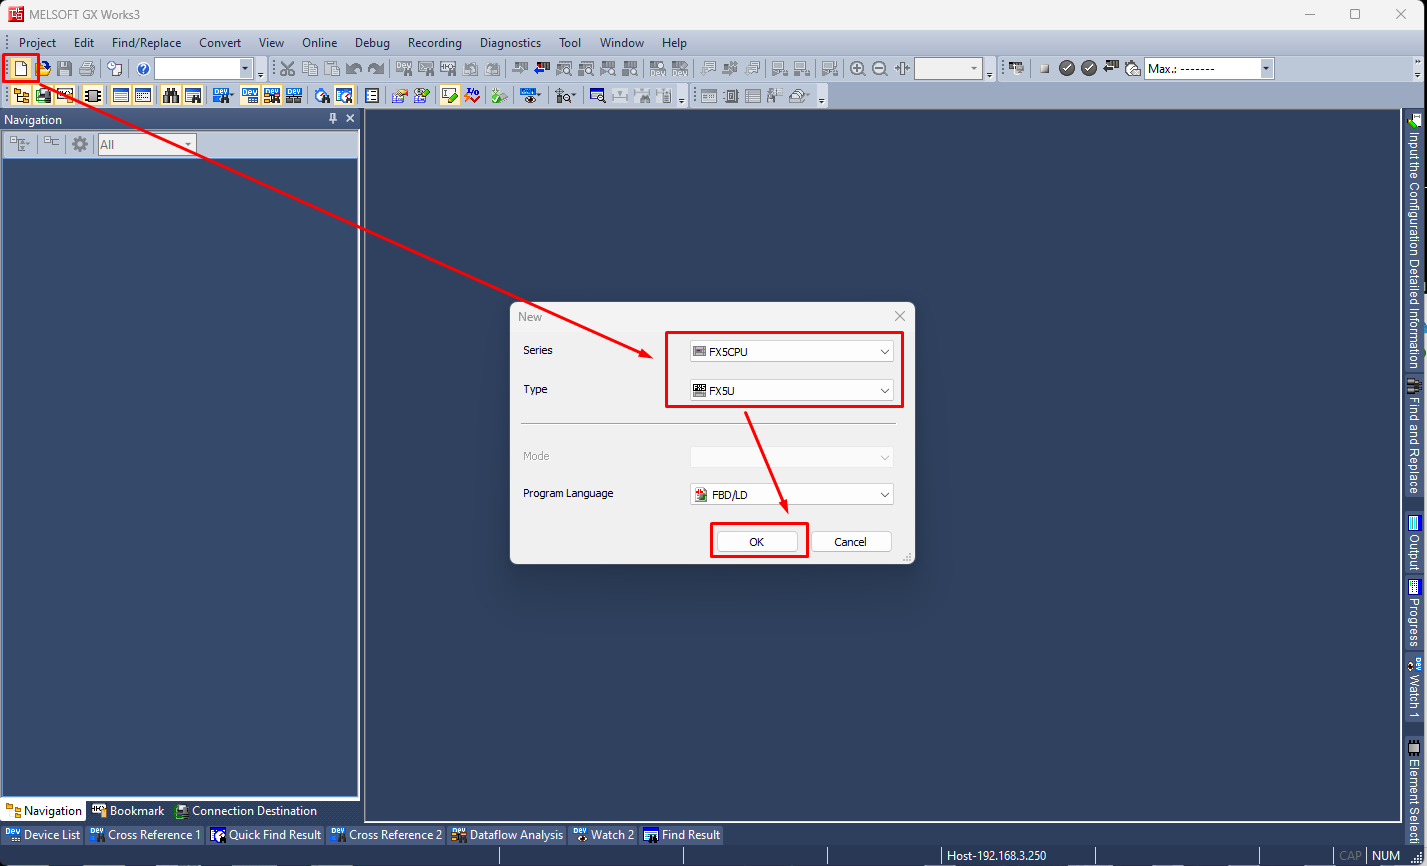This screenshot has width=1427, height=866.
Task: Click the Redo arrow icon
Action: click(376, 69)
